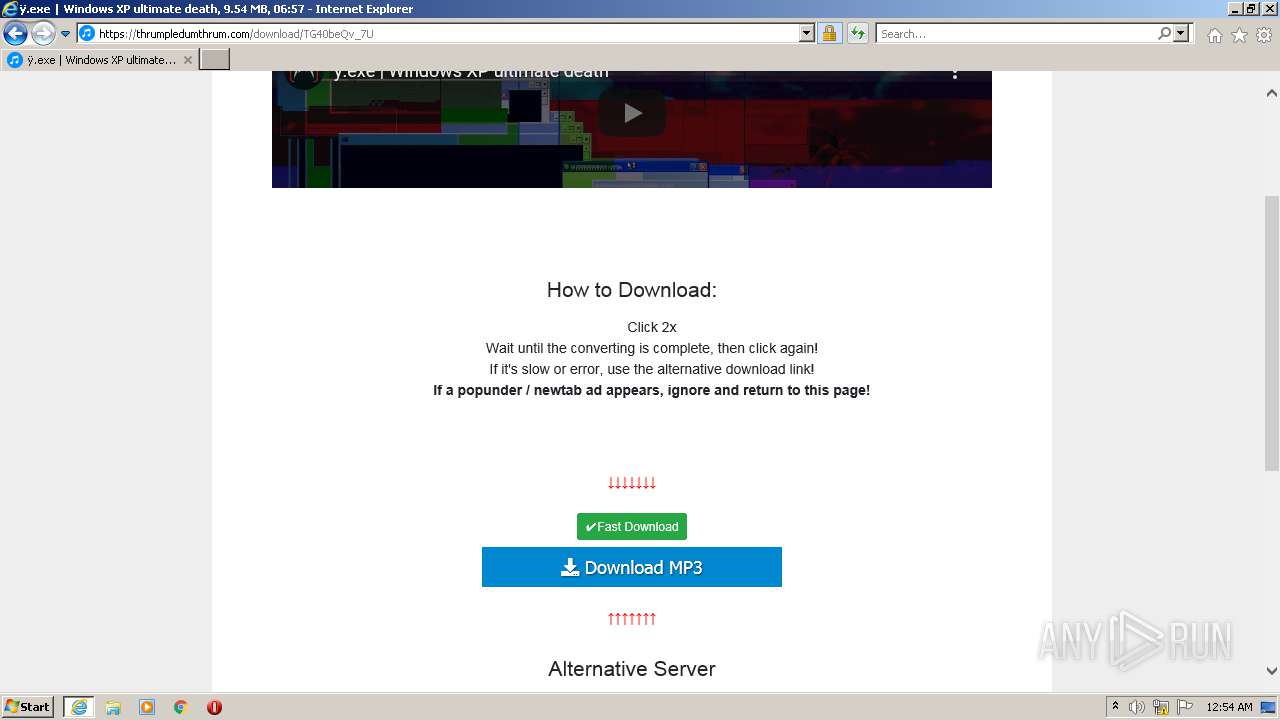Open the Home page icon
Viewport: 1280px width, 720px height.
(x=1214, y=35)
